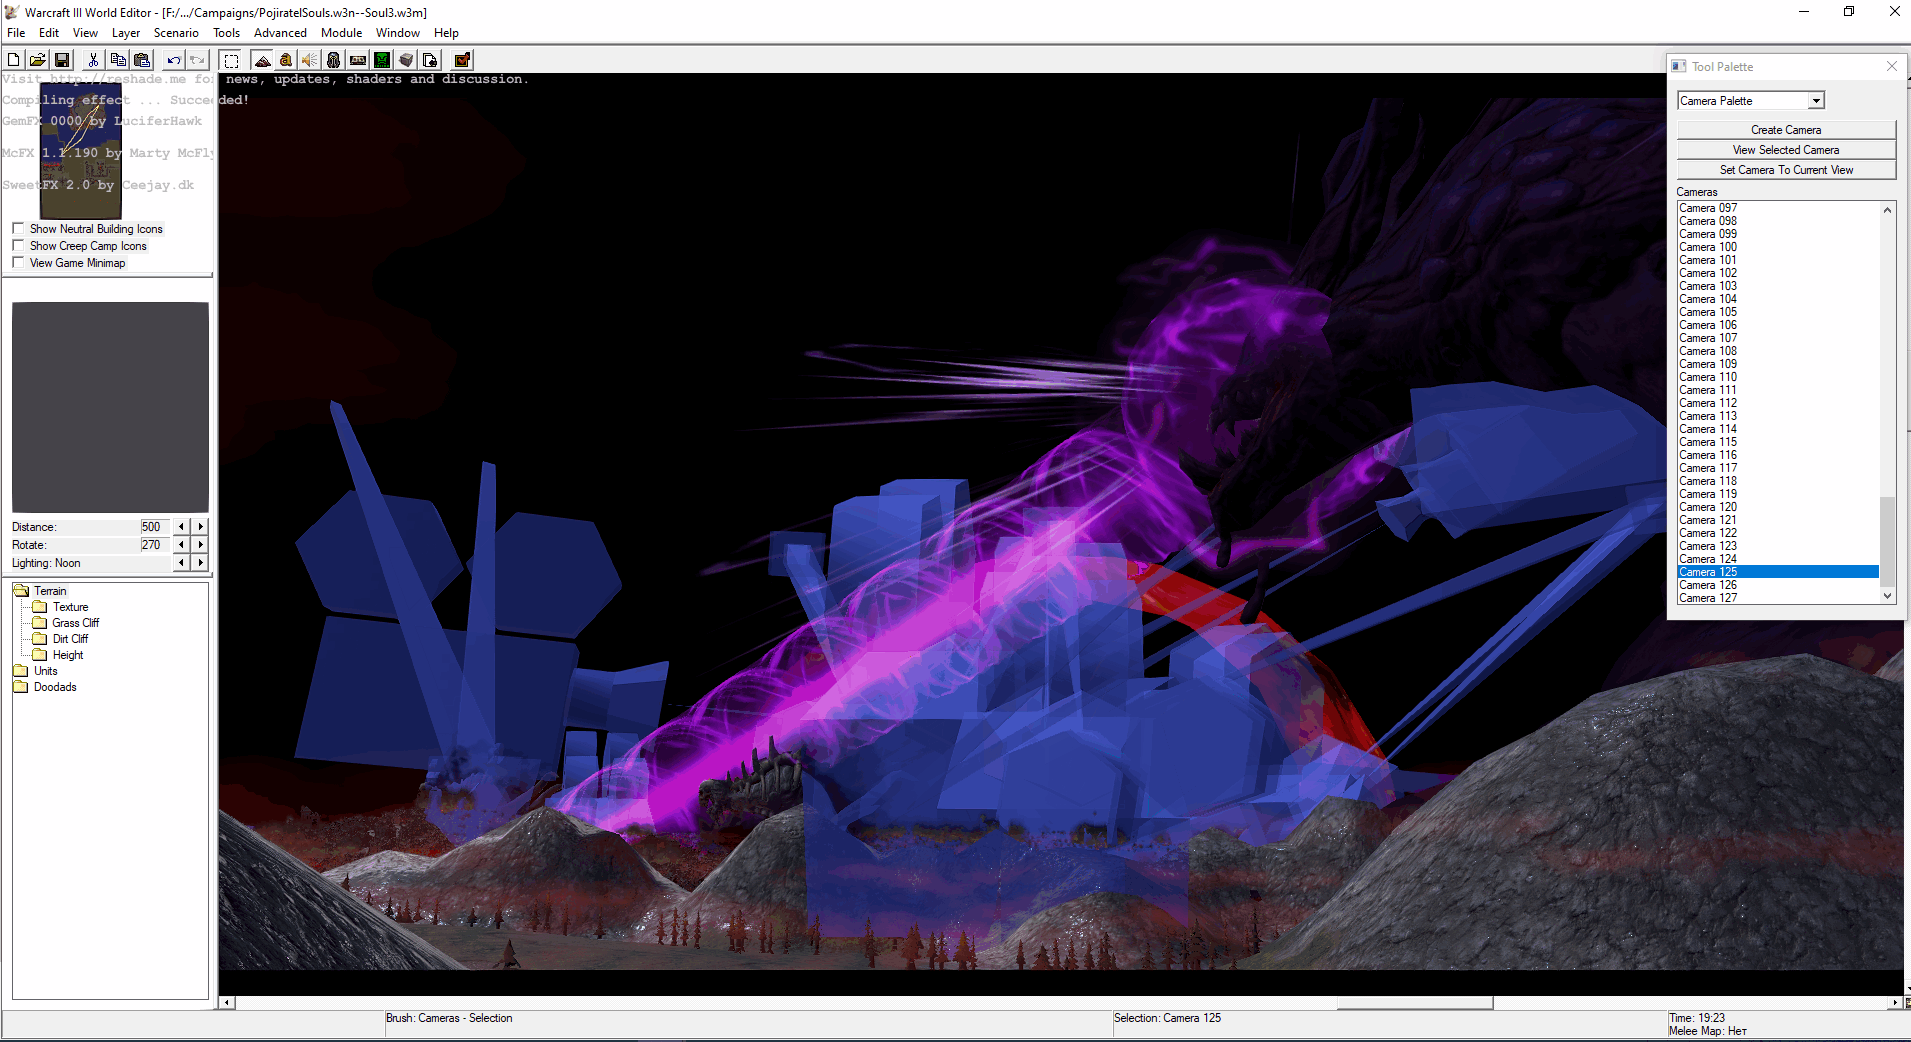
Task: Click the Cut scissors icon
Action: tap(94, 60)
